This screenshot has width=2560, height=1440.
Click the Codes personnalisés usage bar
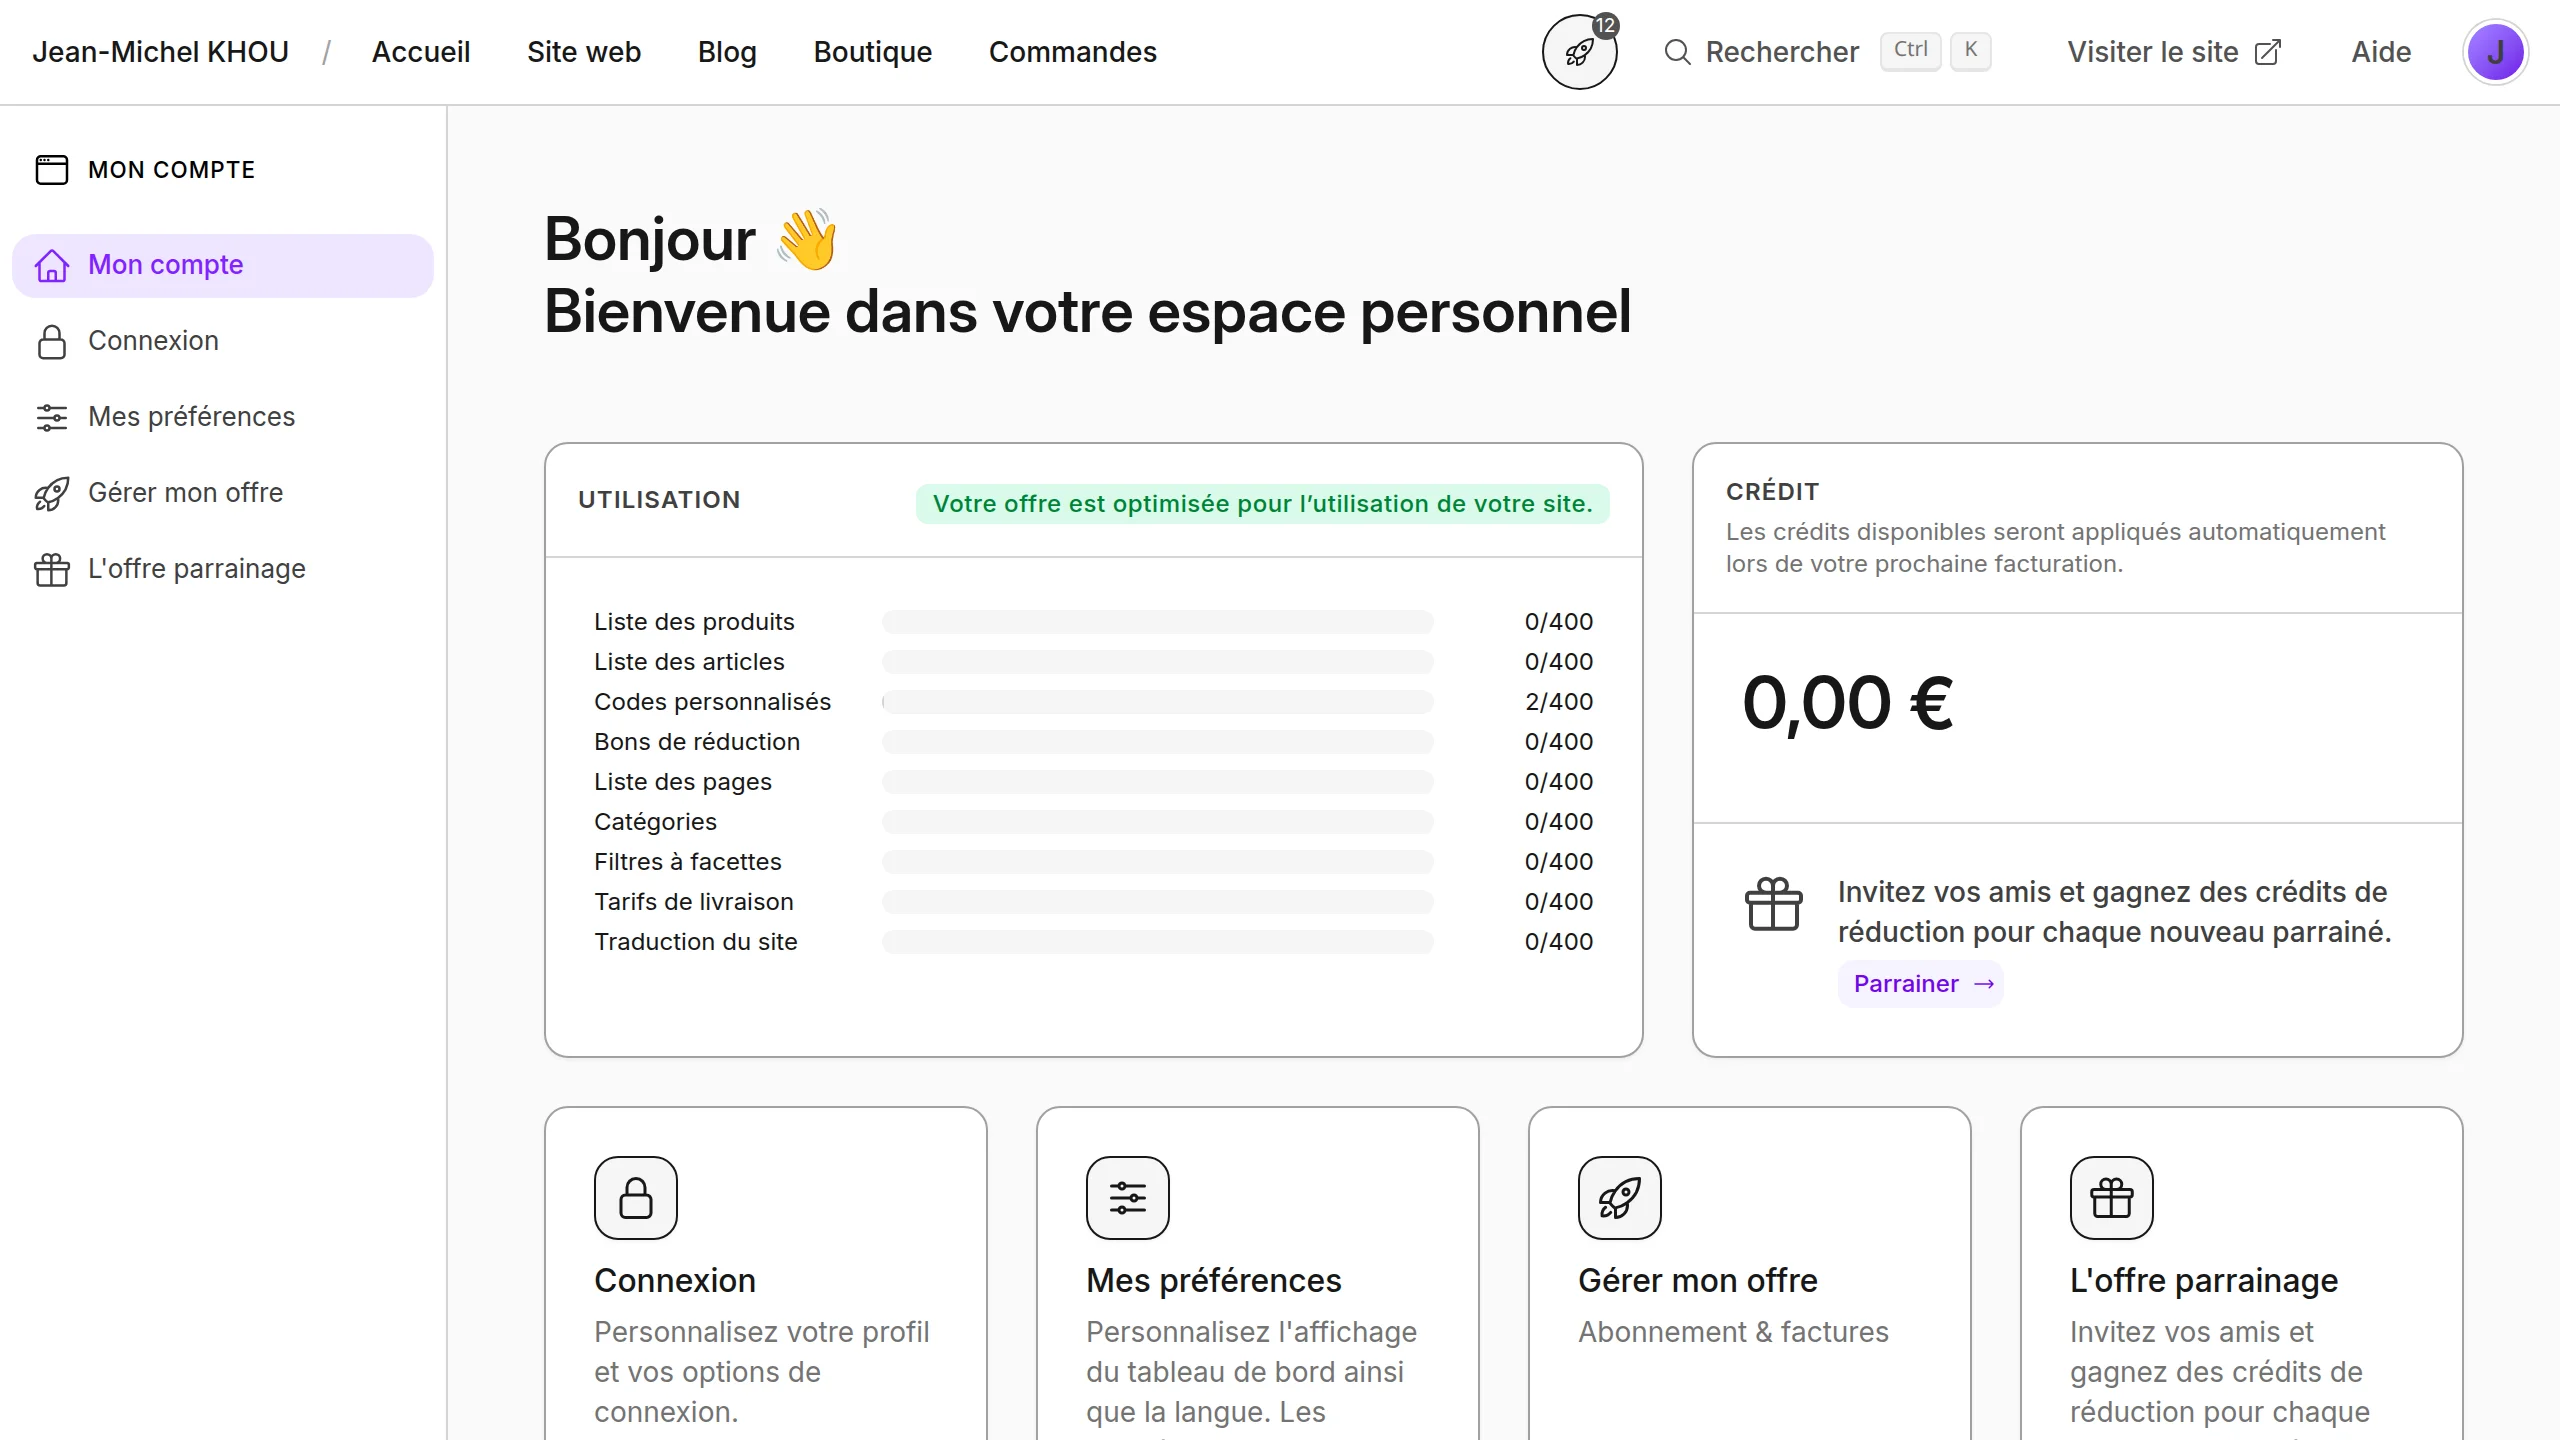[x=1157, y=702]
